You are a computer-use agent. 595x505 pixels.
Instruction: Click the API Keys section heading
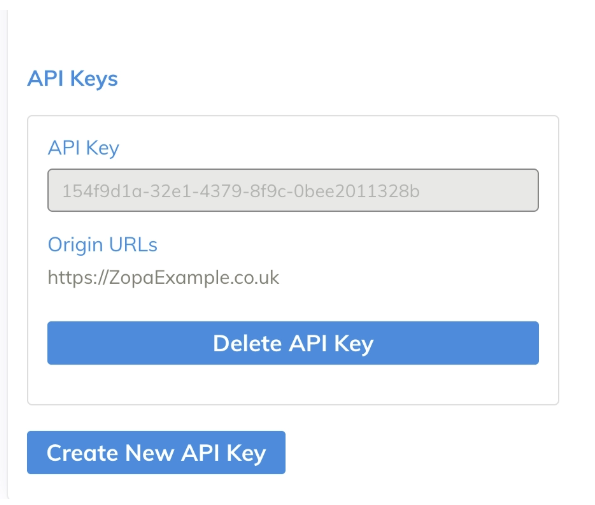tap(72, 79)
